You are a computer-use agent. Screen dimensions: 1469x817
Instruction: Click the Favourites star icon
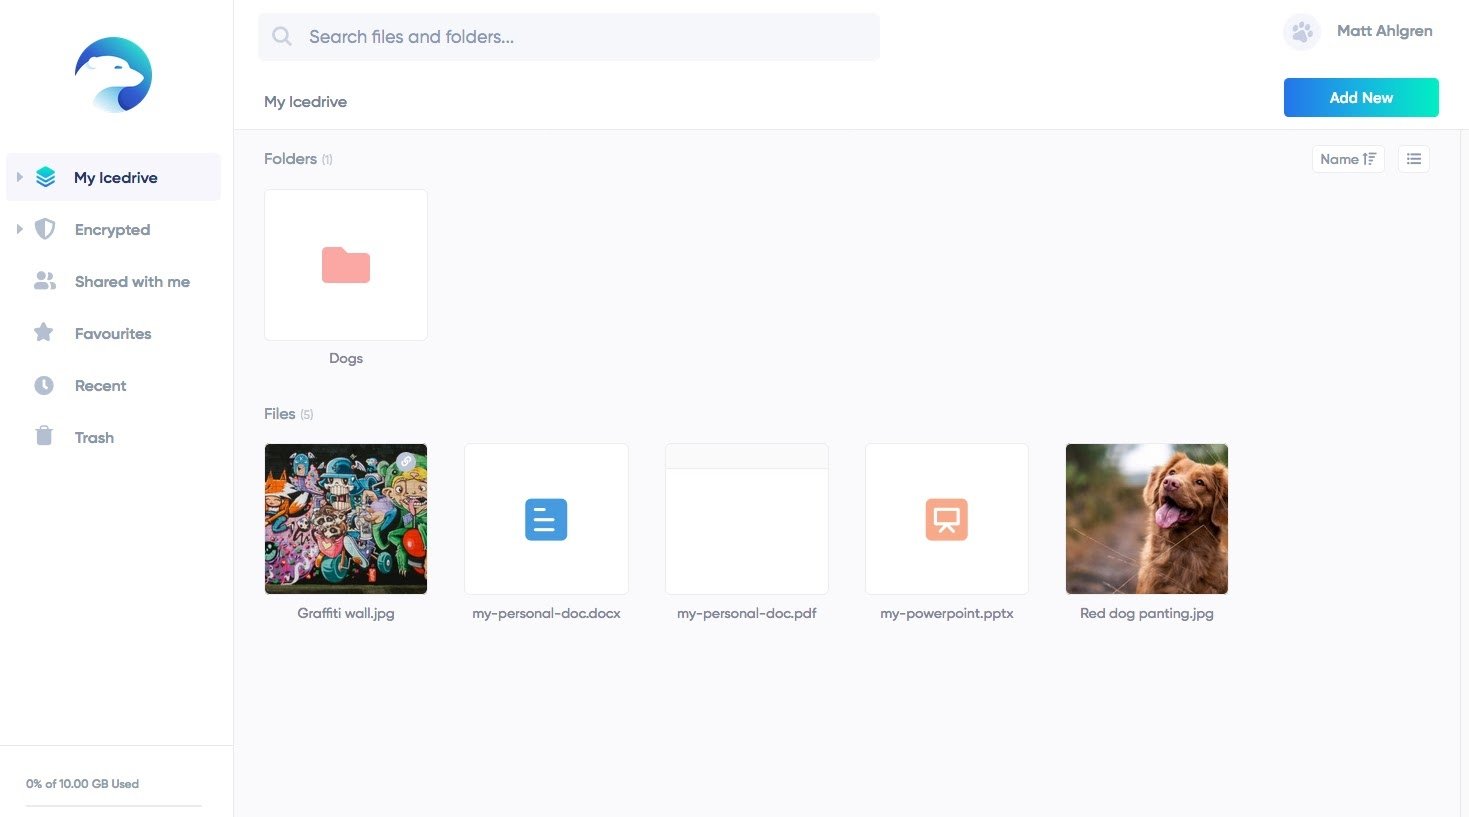[x=44, y=332]
